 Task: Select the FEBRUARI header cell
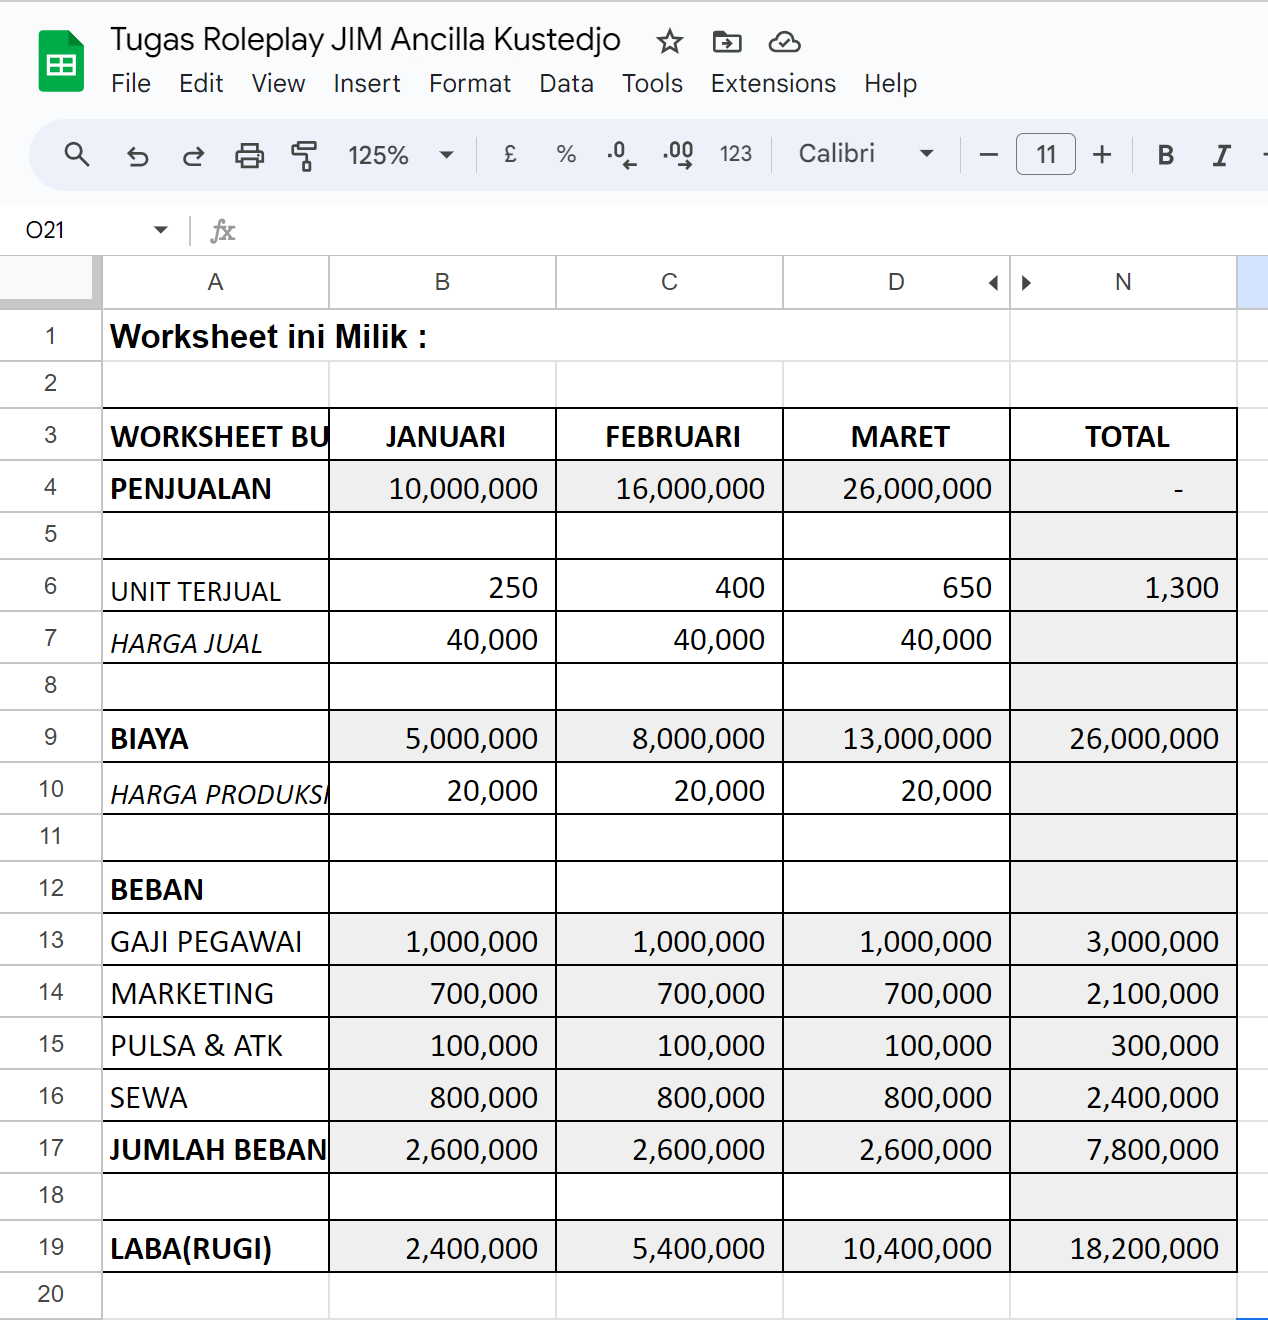point(670,435)
